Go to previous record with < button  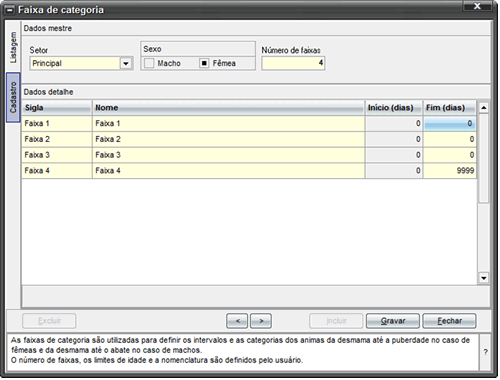[x=237, y=321]
